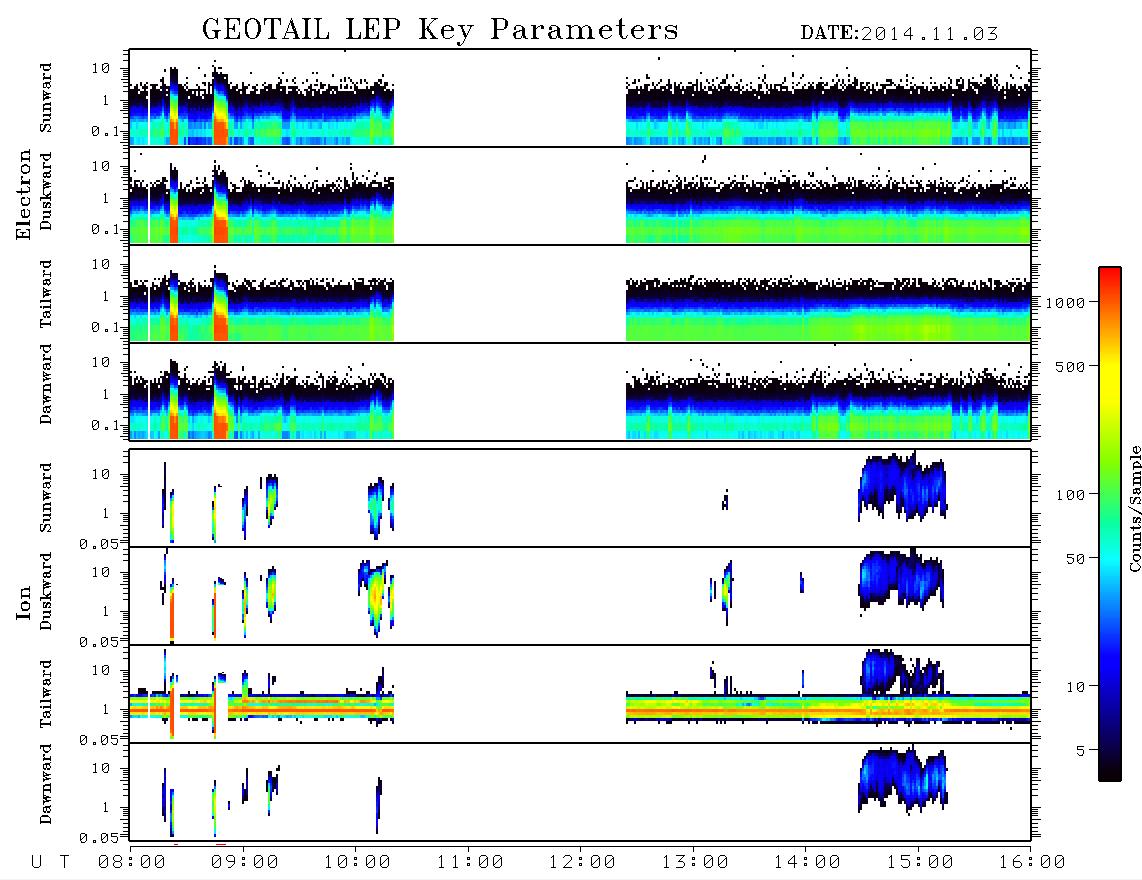This screenshot has height=880, width=1142.
Task: Click the Electron group axis label
Action: [24, 195]
